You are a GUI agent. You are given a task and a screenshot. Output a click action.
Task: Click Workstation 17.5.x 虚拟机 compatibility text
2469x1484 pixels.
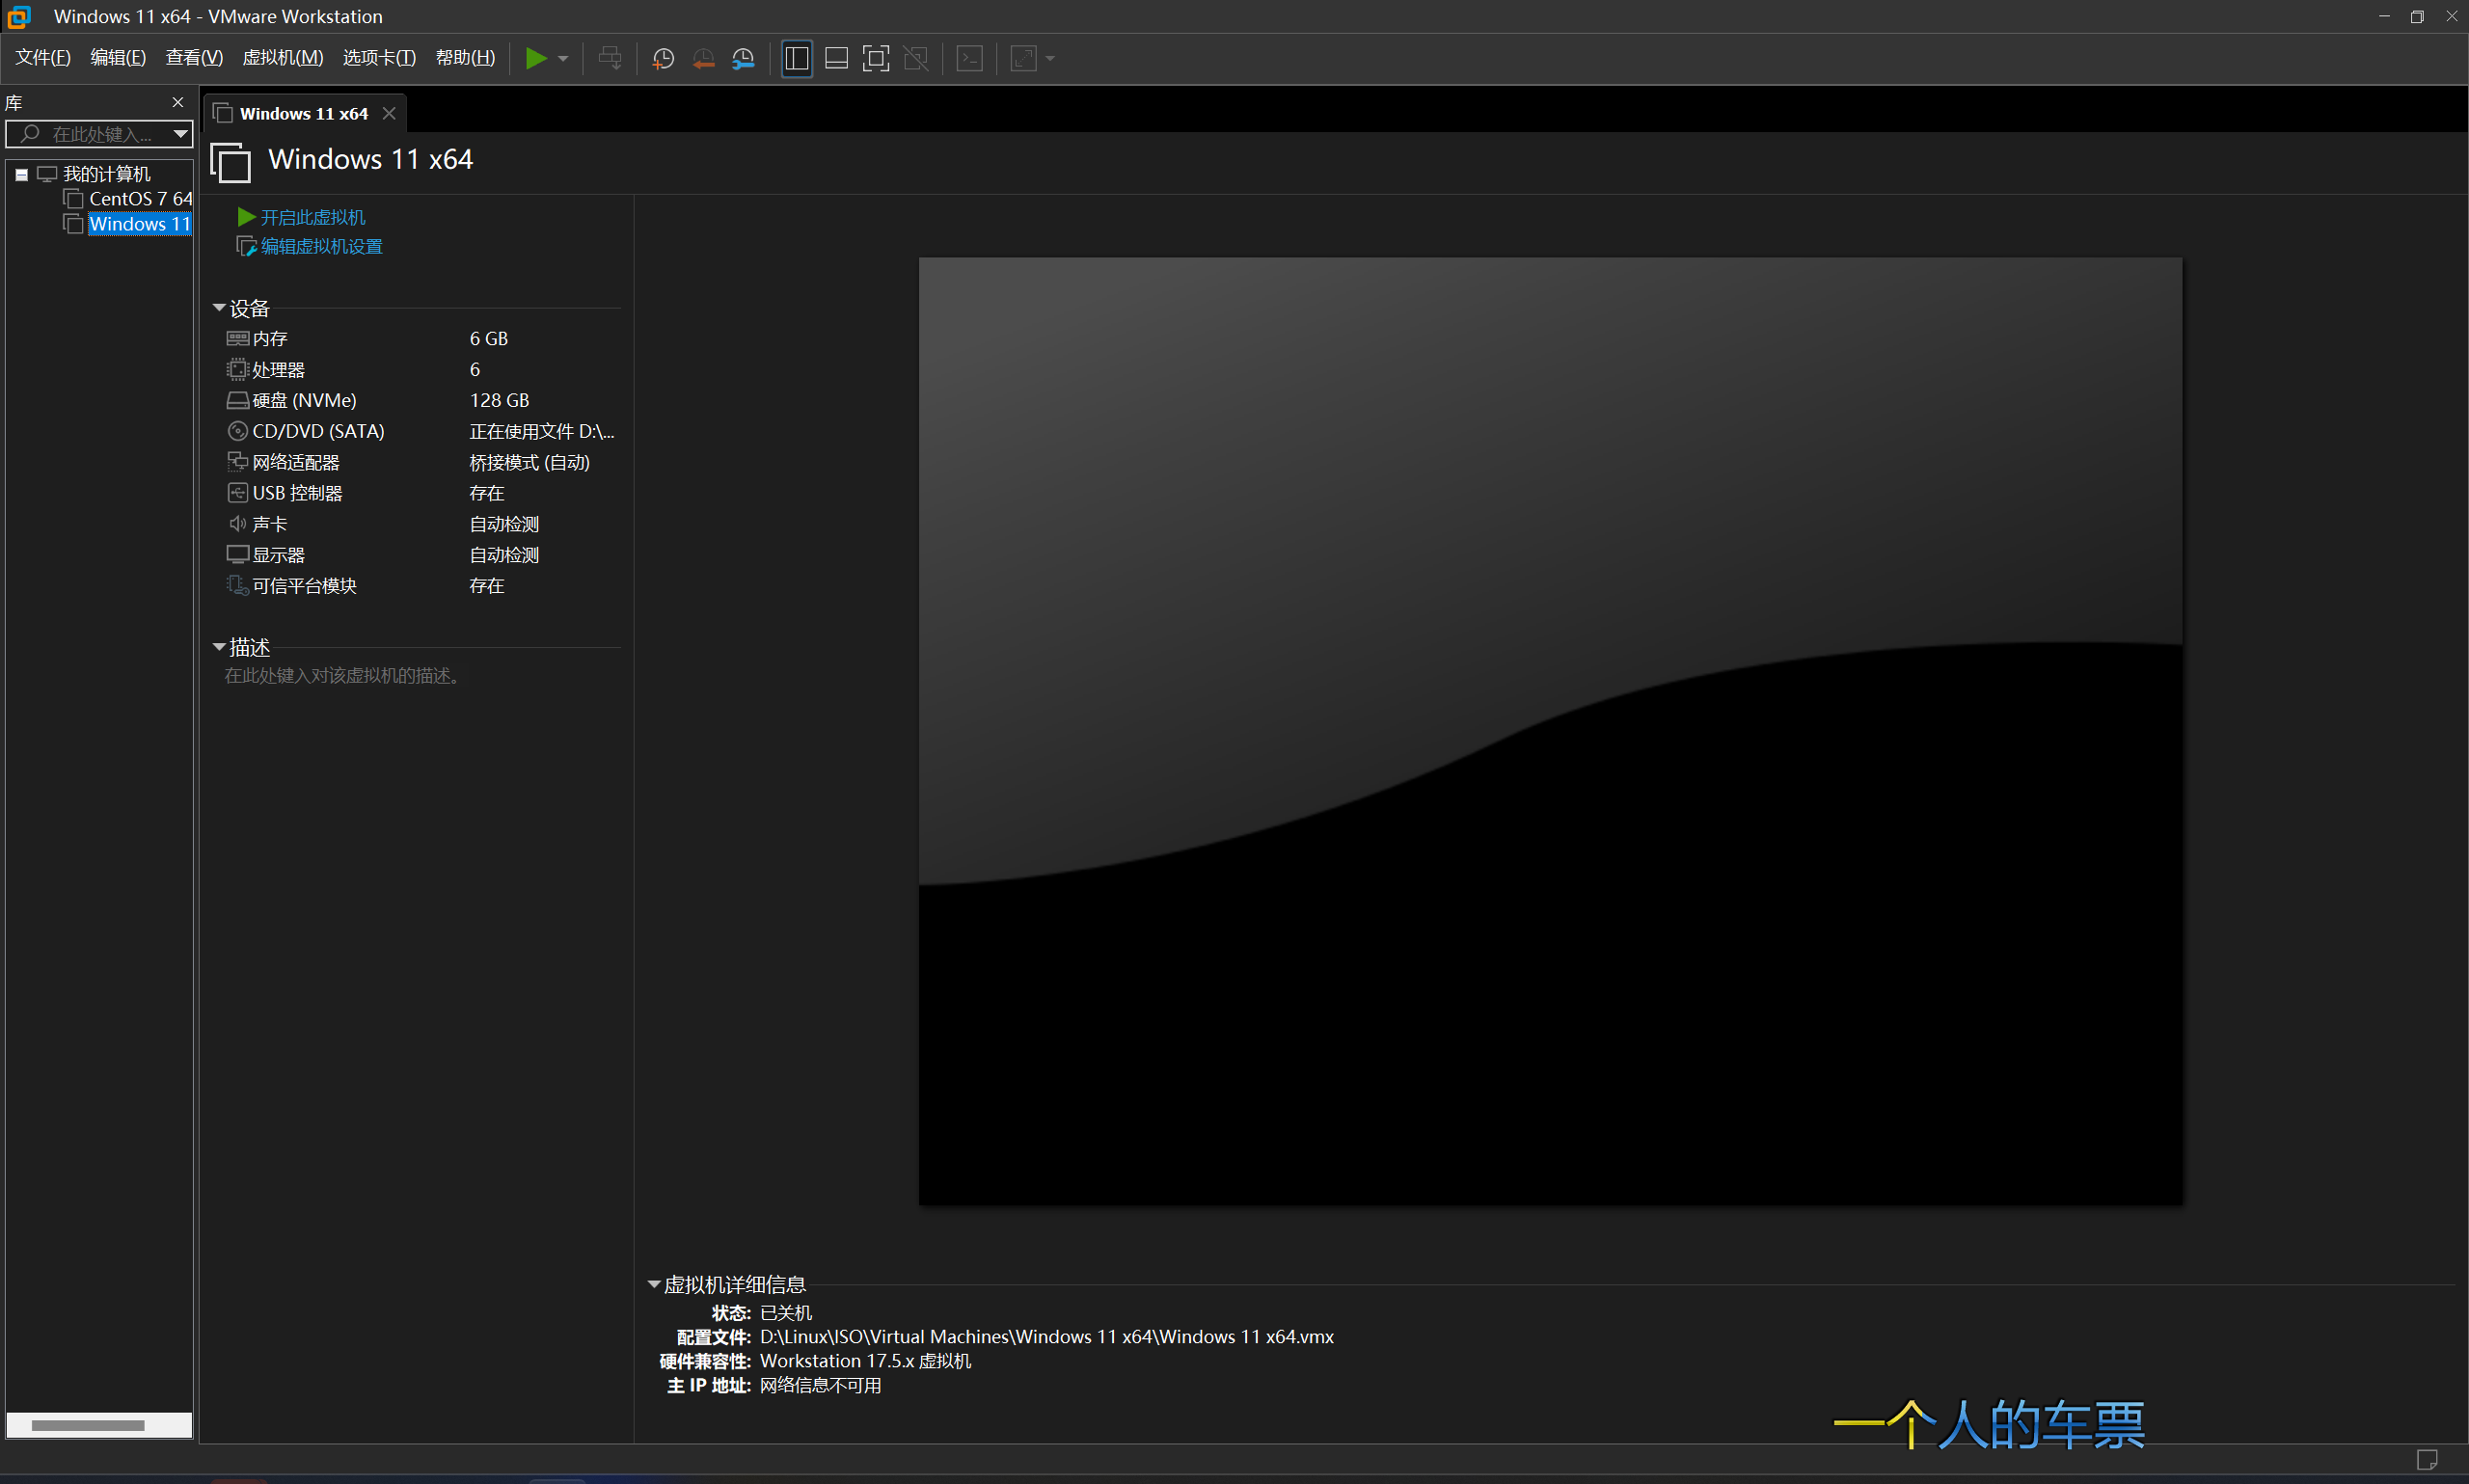(x=866, y=1361)
